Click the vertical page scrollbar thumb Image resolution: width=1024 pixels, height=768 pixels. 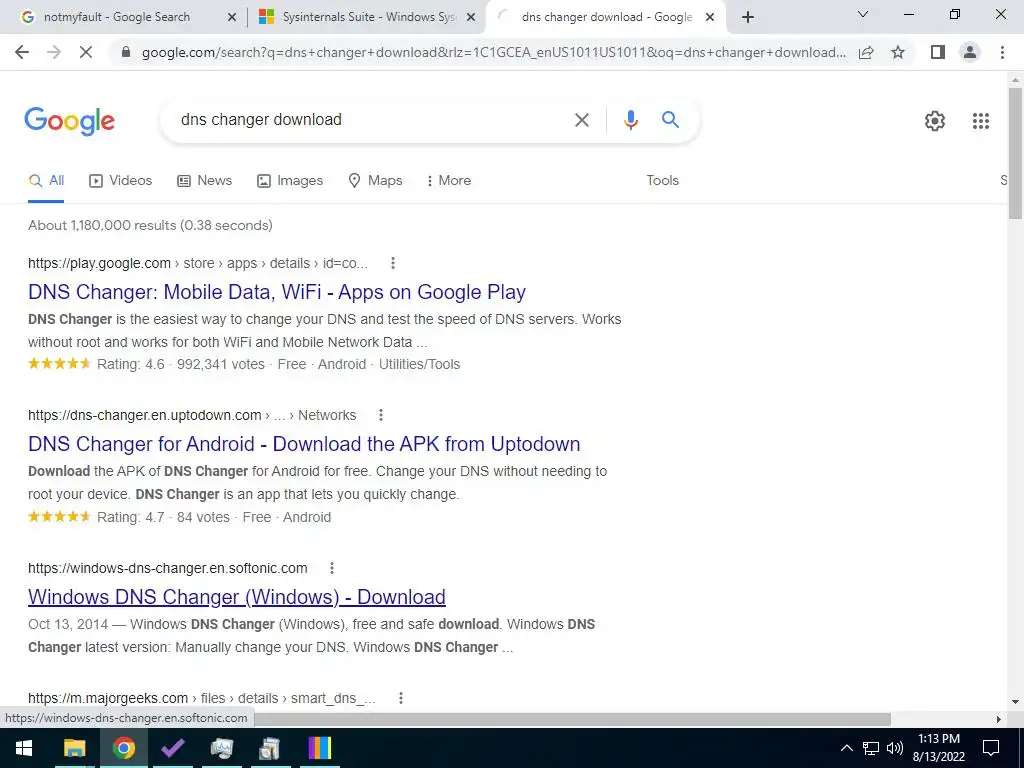(1015, 153)
